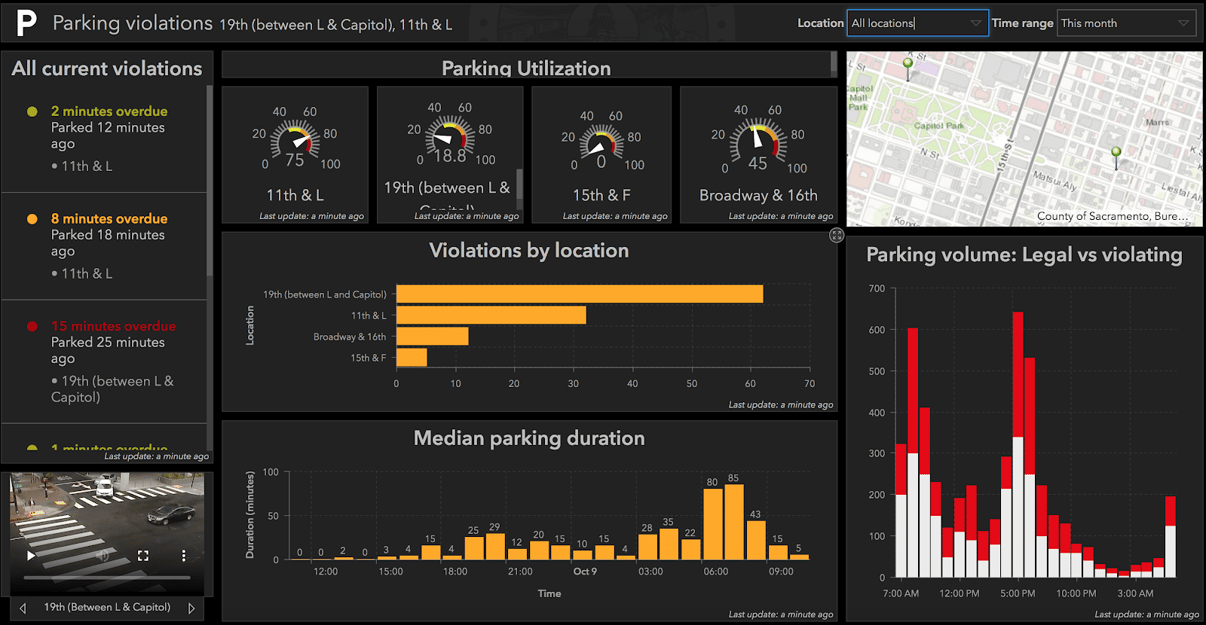Mute the video feed audio

103,556
